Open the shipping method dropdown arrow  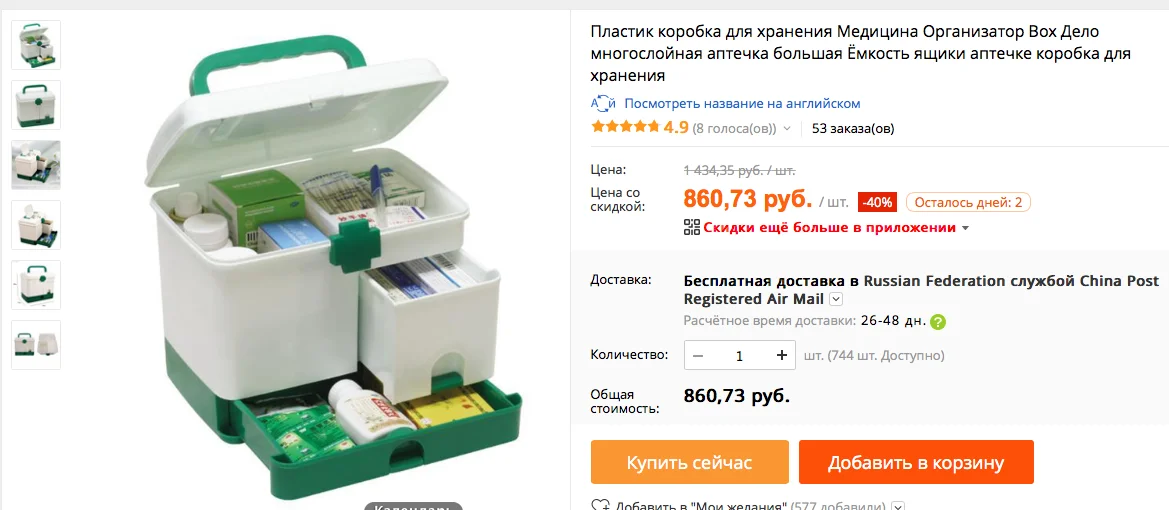tap(836, 300)
